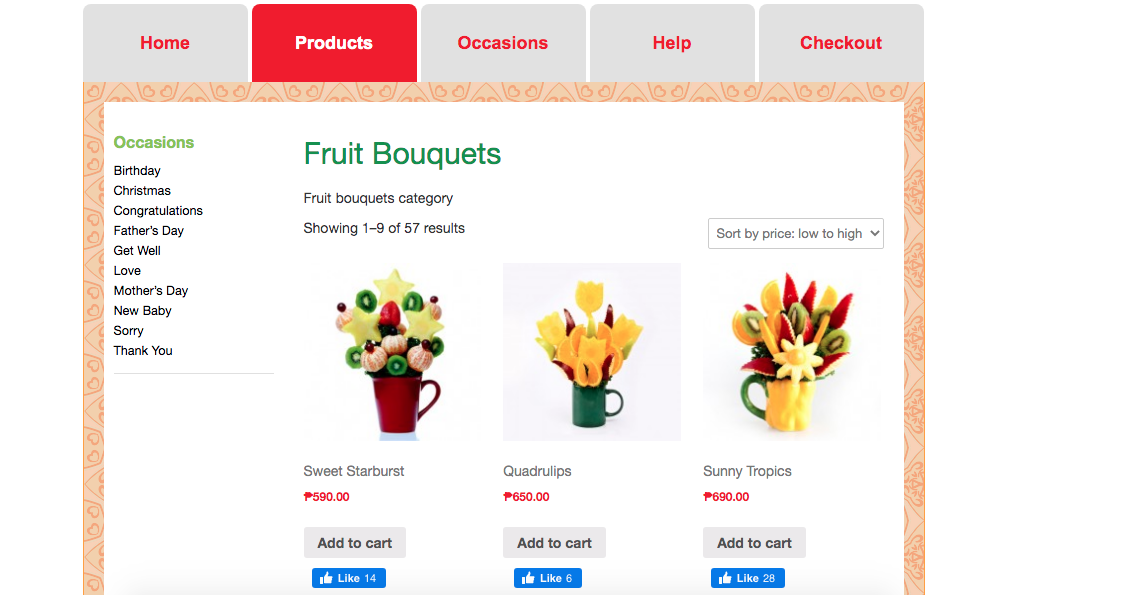Select the Get Well occasion
Screen dimensions: 1121x595
[x=137, y=251]
